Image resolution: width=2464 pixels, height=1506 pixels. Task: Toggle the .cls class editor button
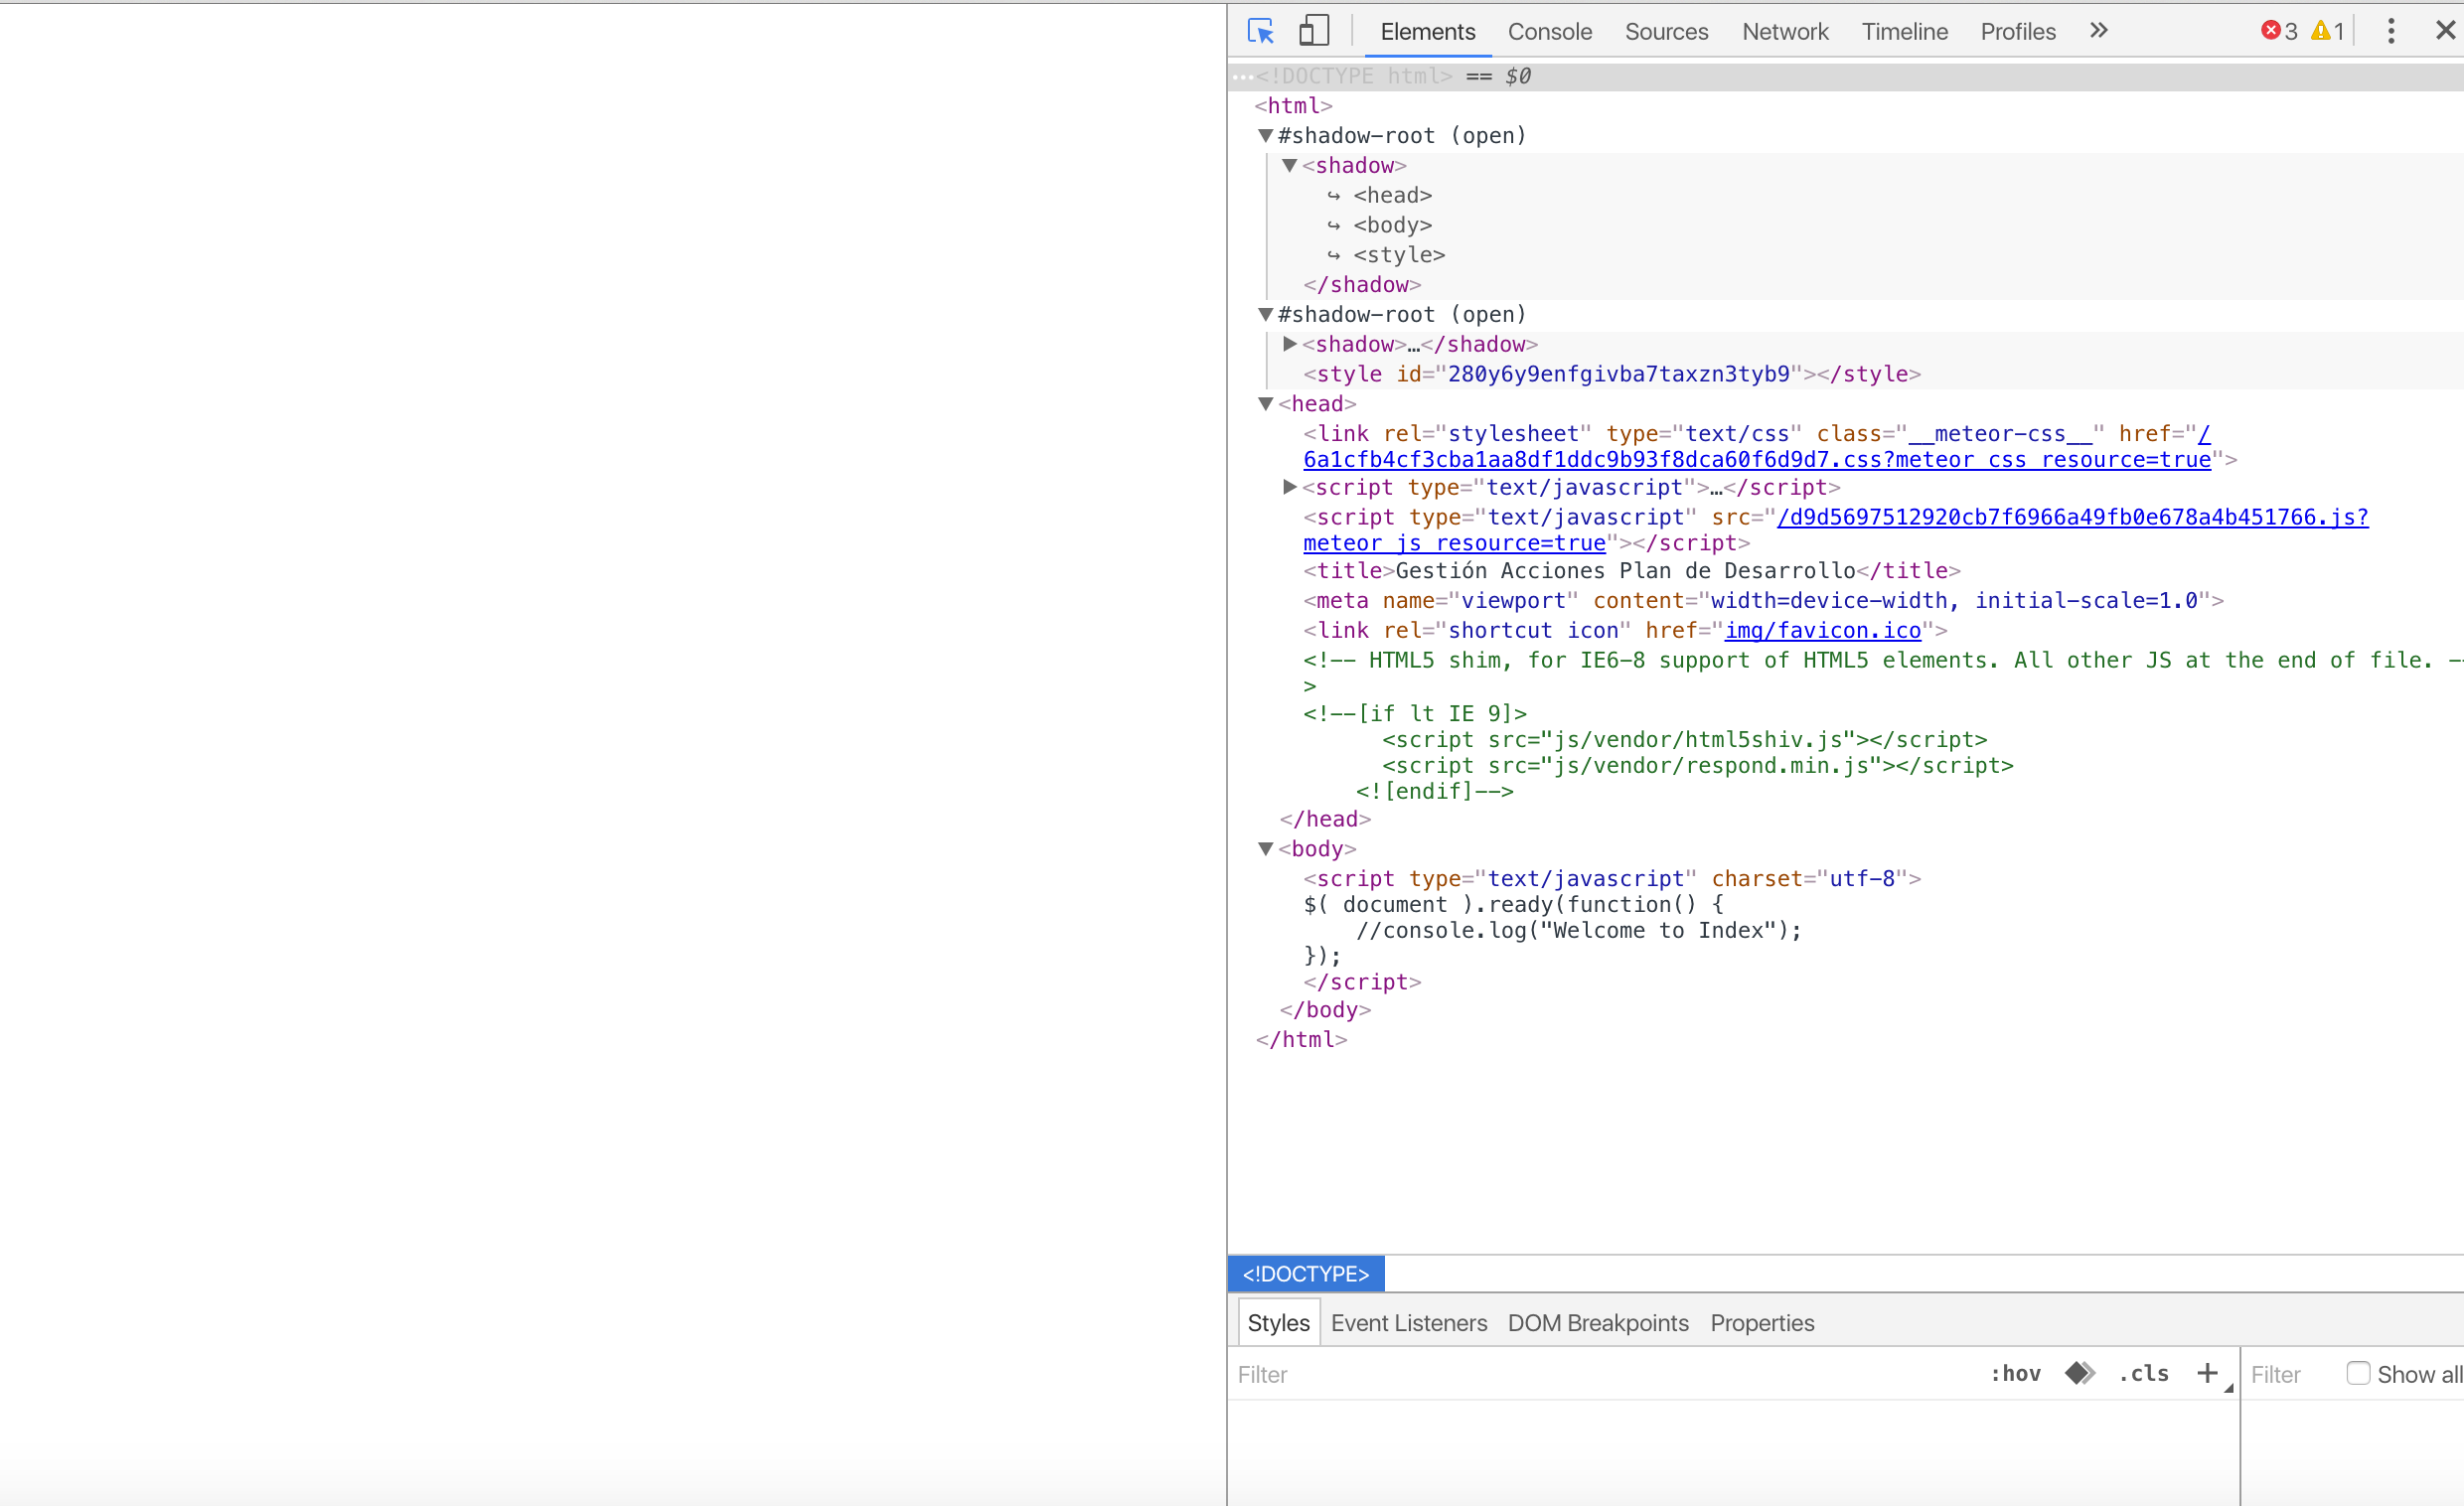pos(2143,1373)
